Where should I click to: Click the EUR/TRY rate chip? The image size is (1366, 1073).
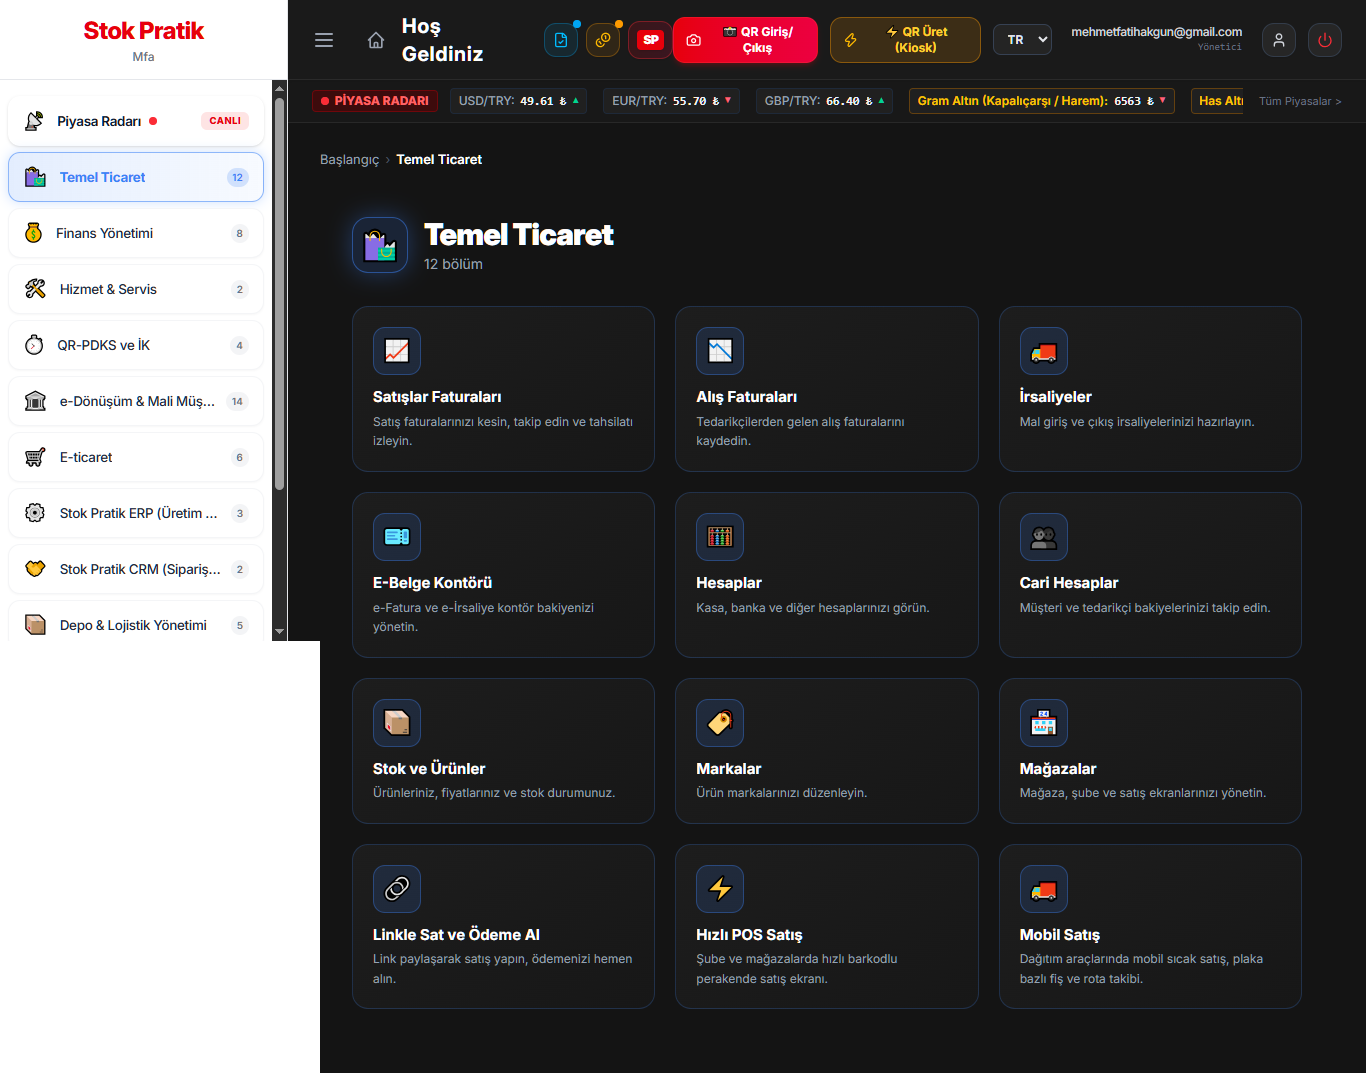click(x=672, y=101)
